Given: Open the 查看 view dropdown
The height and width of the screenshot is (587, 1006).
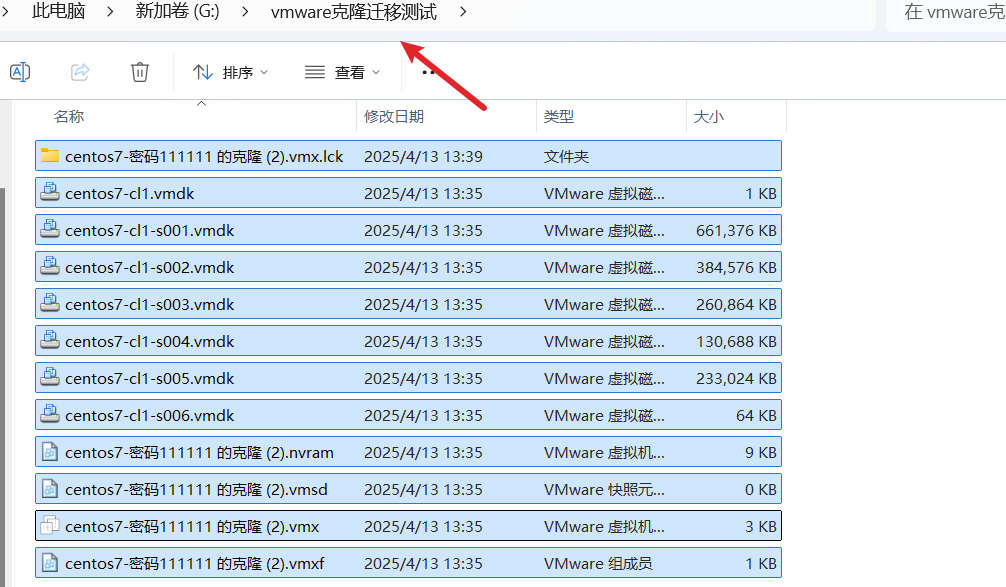Looking at the screenshot, I should tap(342, 72).
